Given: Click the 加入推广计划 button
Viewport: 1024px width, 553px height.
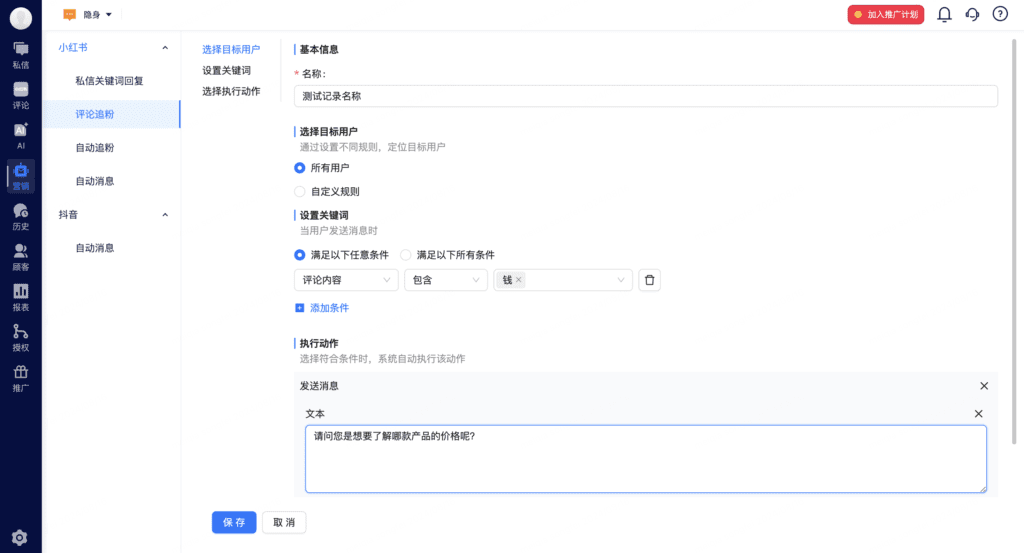Looking at the screenshot, I should pyautogui.click(x=886, y=14).
